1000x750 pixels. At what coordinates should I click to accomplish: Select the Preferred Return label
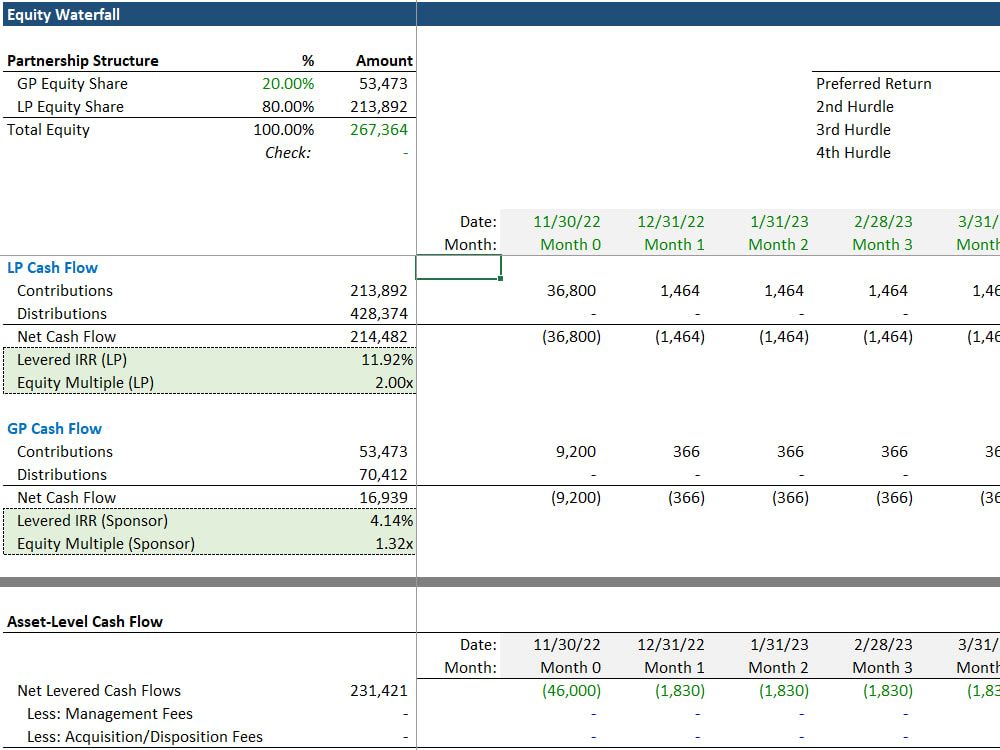click(x=873, y=84)
